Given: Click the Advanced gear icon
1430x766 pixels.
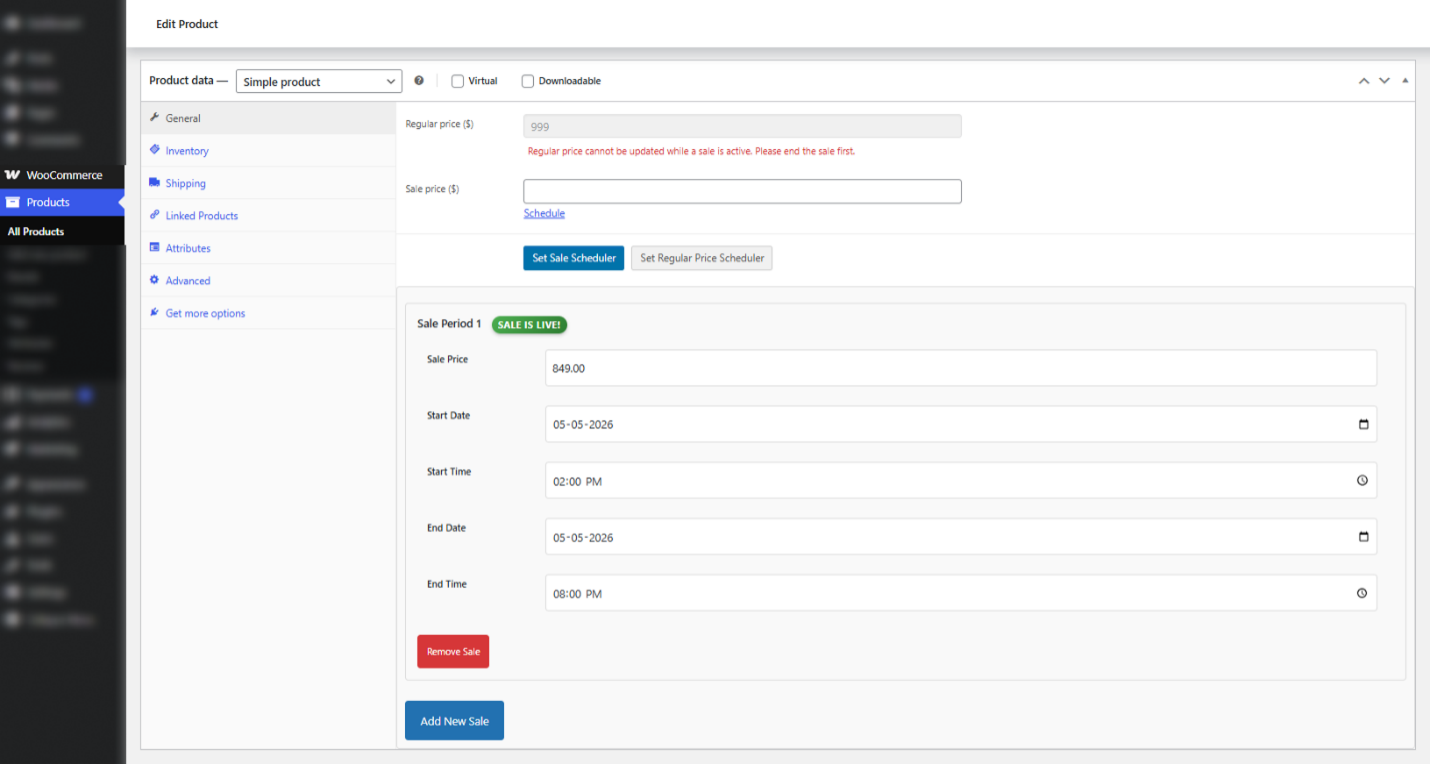Looking at the screenshot, I should (x=154, y=280).
